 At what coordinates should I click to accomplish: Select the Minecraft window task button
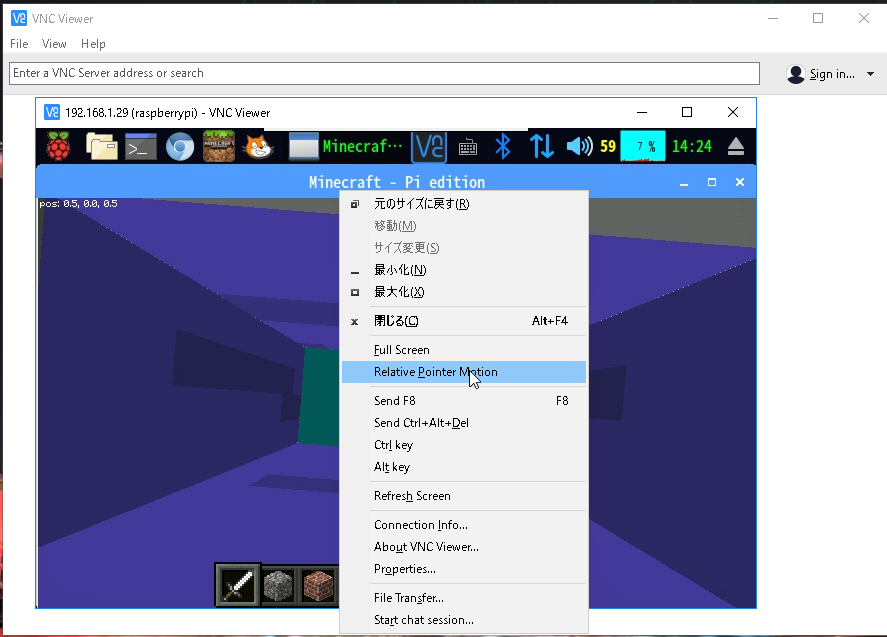tap(346, 147)
